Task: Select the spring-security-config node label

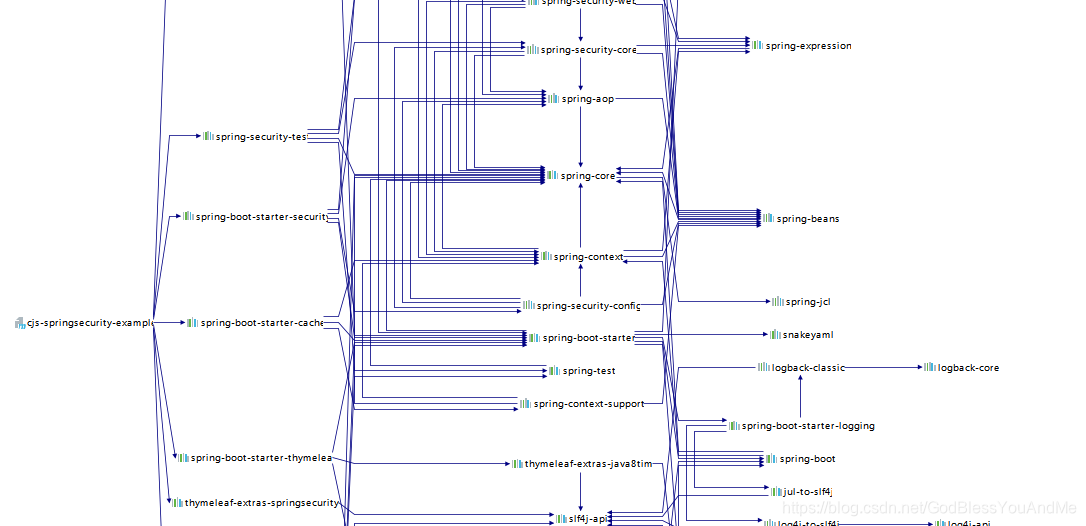Action: (x=588, y=306)
